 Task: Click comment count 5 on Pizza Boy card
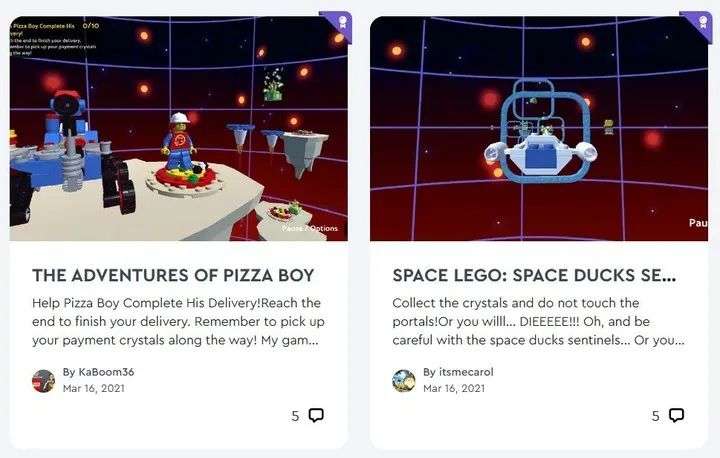(x=295, y=416)
